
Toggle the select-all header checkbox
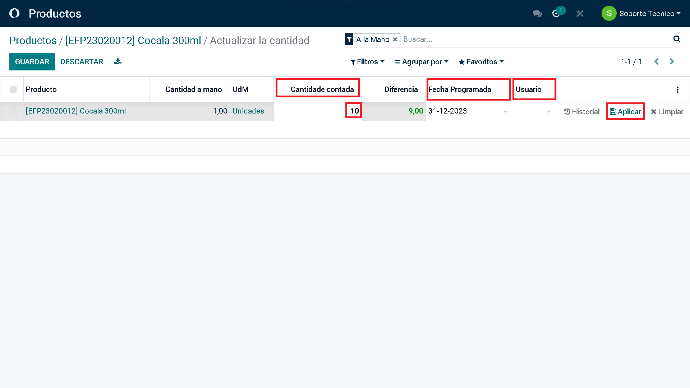coord(13,89)
